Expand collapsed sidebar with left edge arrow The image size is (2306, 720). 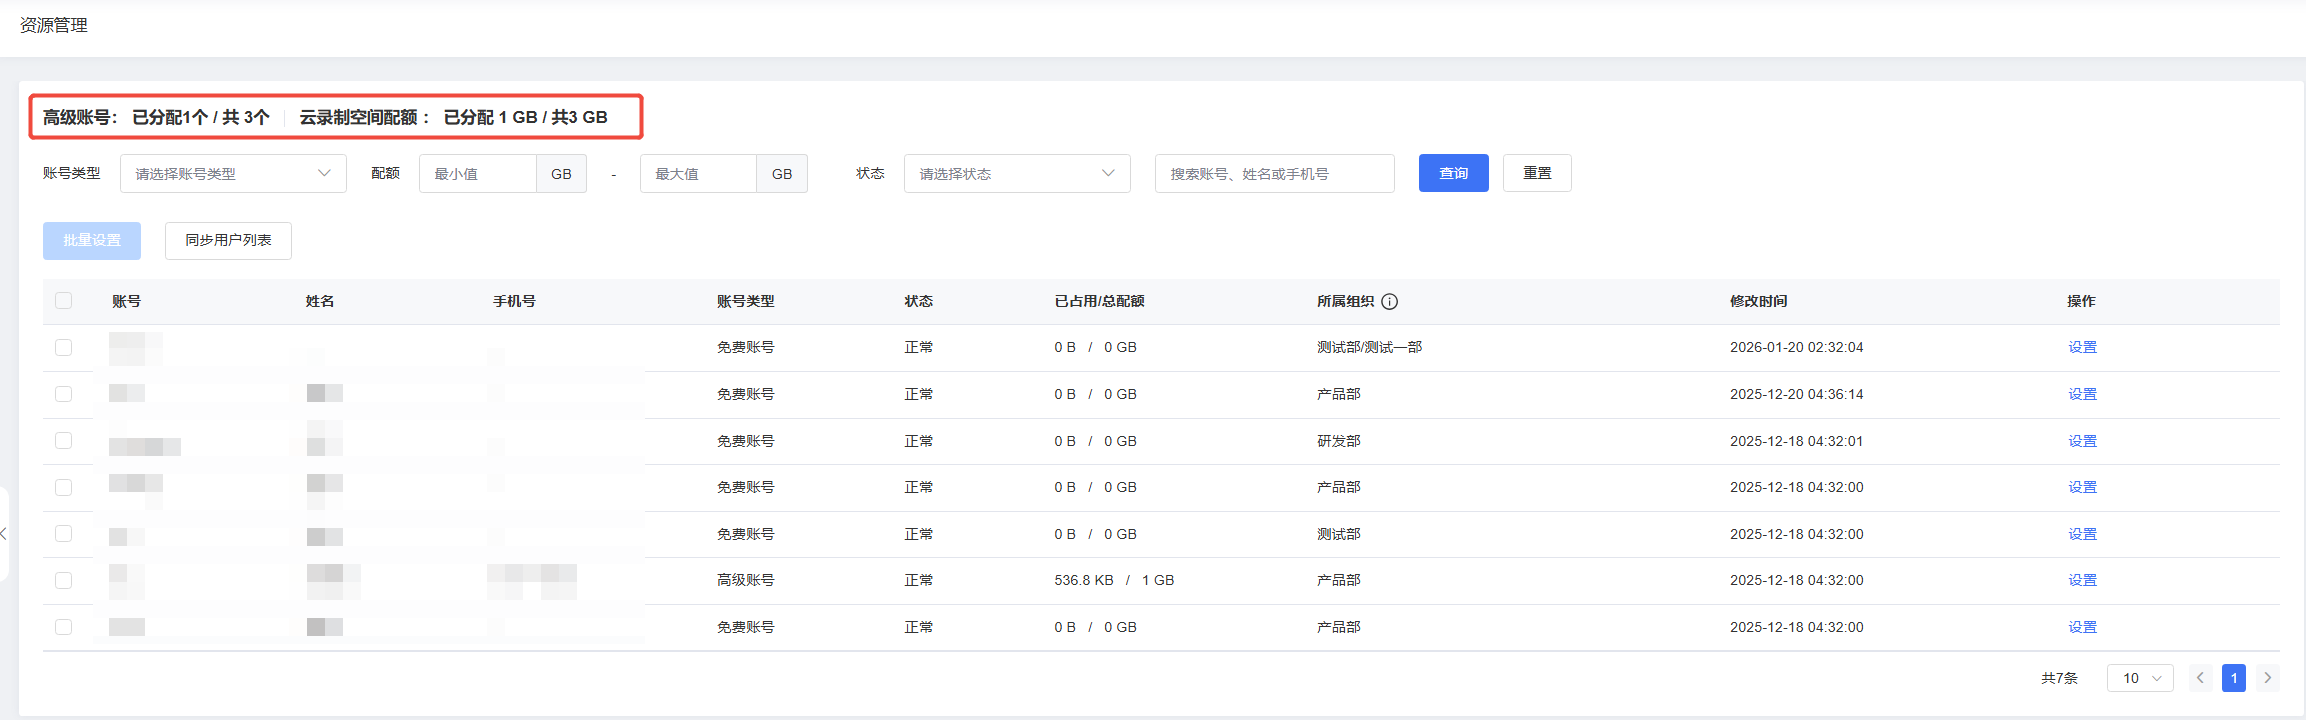pyautogui.click(x=4, y=534)
